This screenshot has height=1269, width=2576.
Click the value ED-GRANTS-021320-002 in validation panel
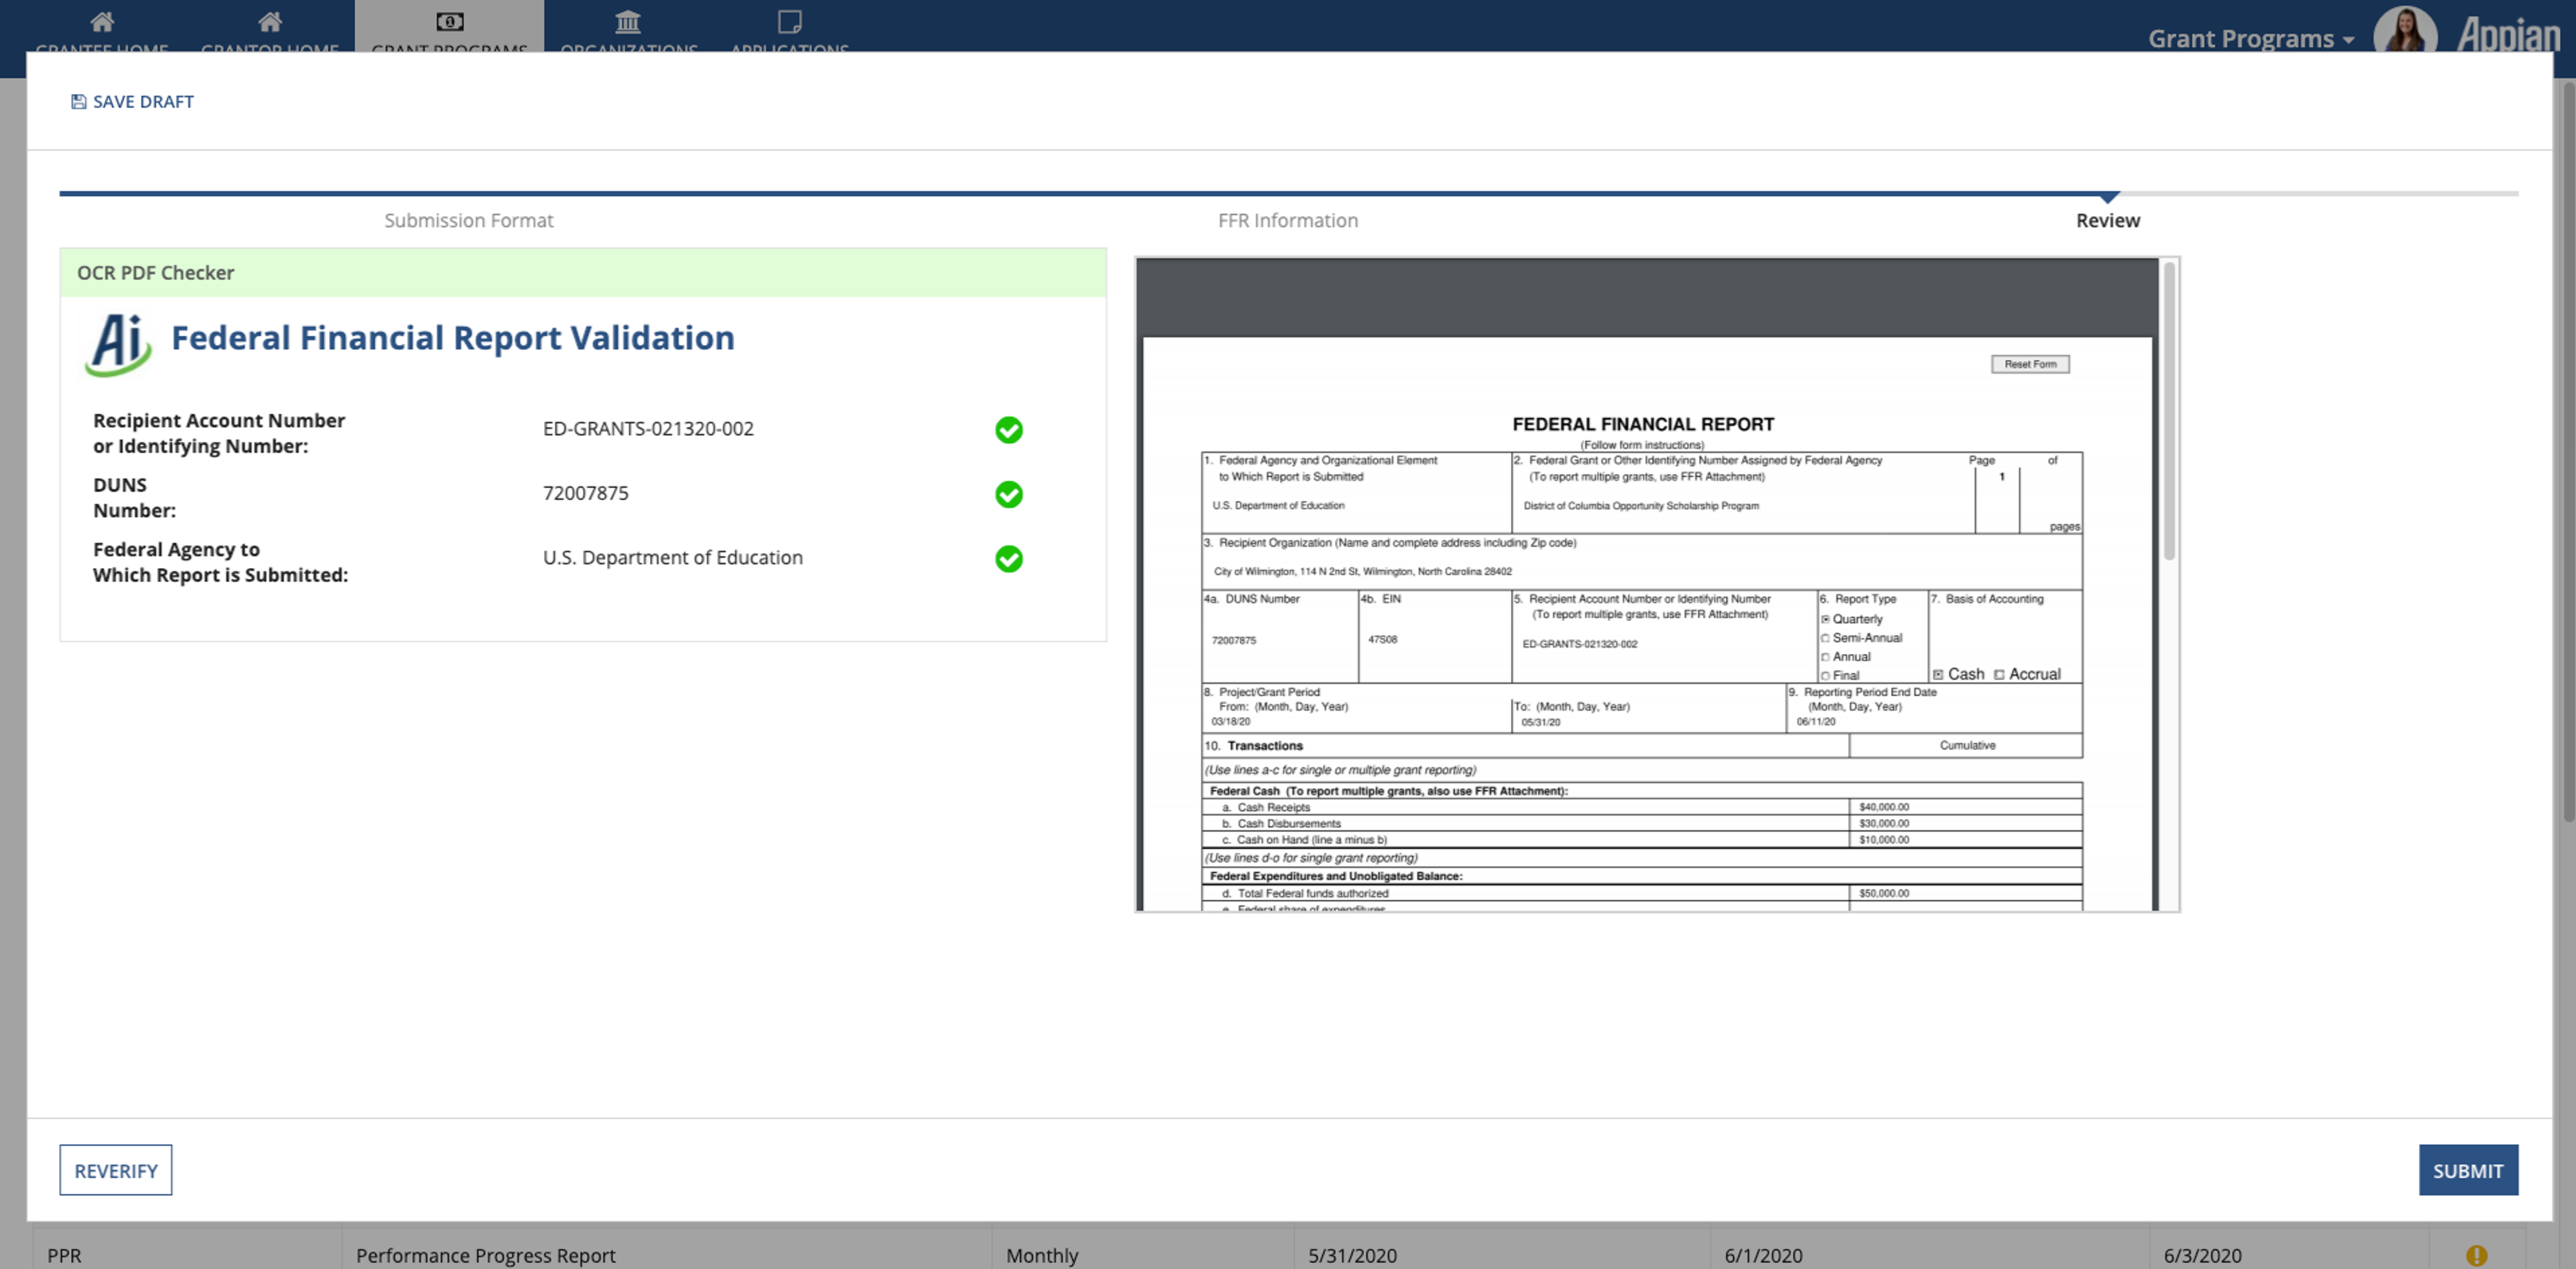coord(648,429)
